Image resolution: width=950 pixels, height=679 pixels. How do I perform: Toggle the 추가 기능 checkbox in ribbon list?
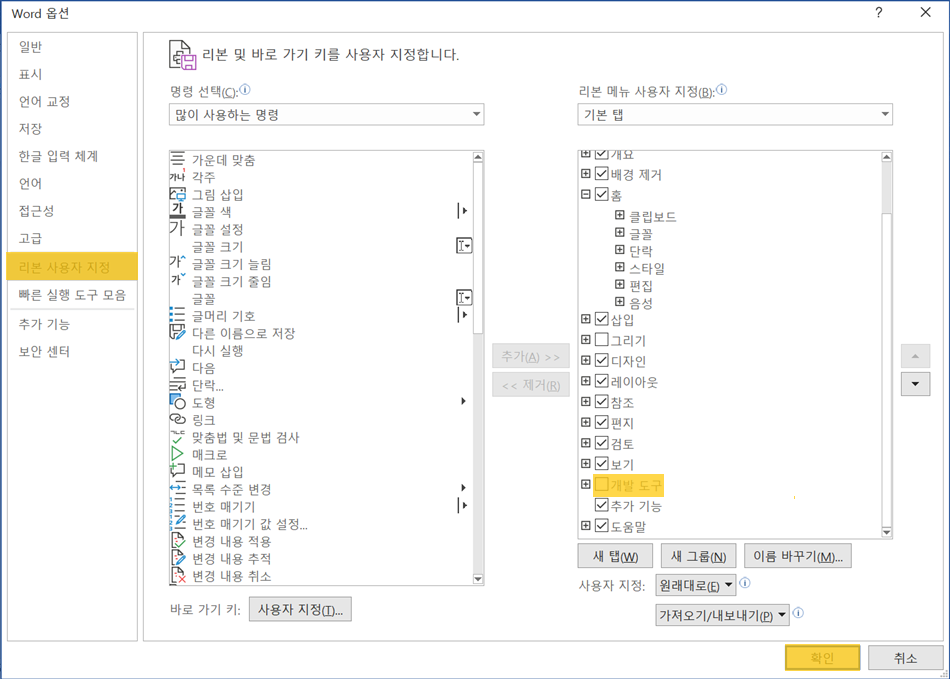(x=602, y=505)
